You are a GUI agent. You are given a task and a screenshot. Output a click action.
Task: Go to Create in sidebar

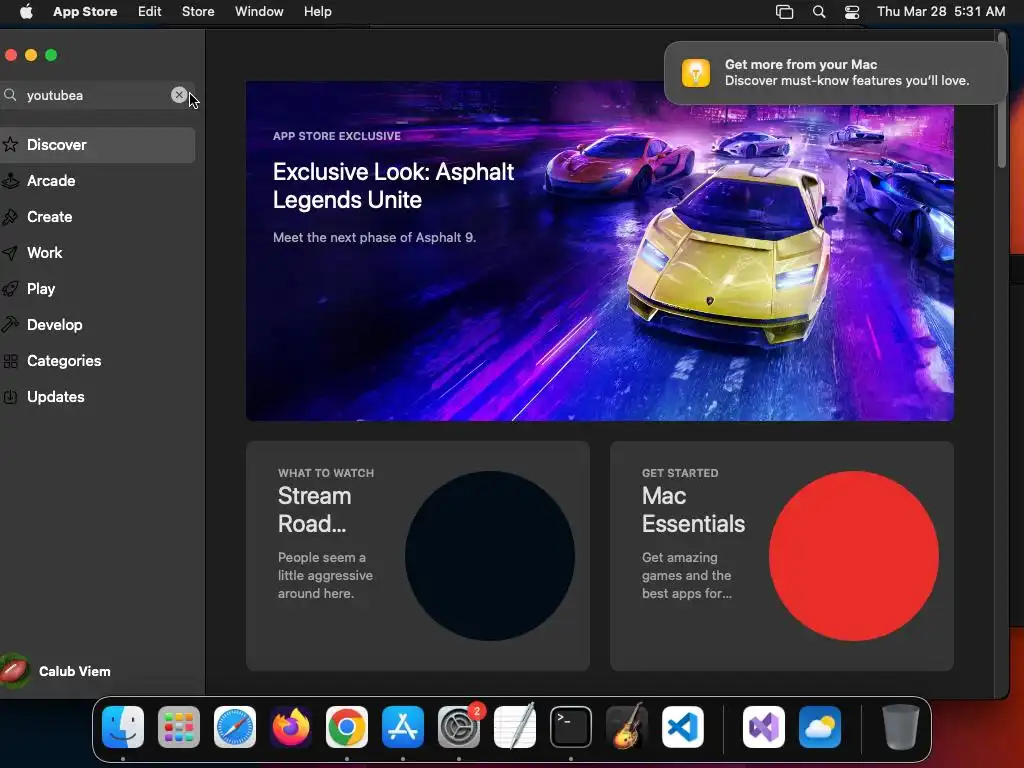(97, 217)
